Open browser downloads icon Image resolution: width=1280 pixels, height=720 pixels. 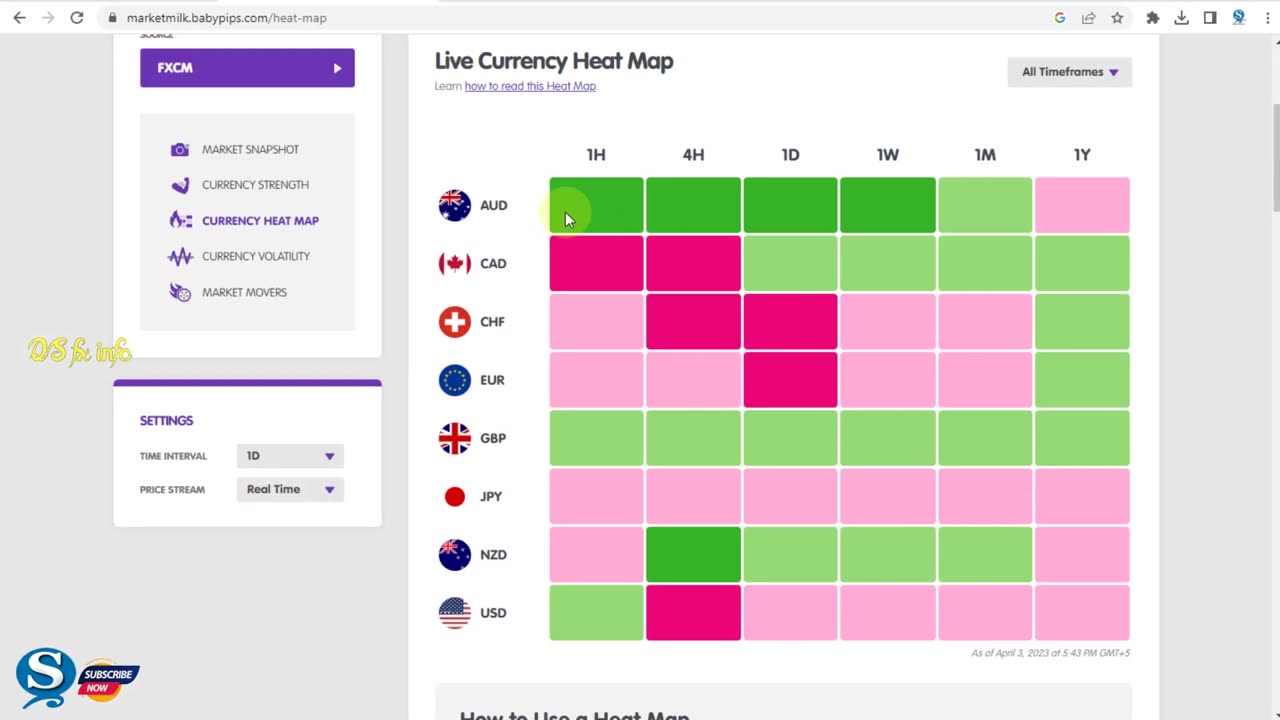point(1181,18)
